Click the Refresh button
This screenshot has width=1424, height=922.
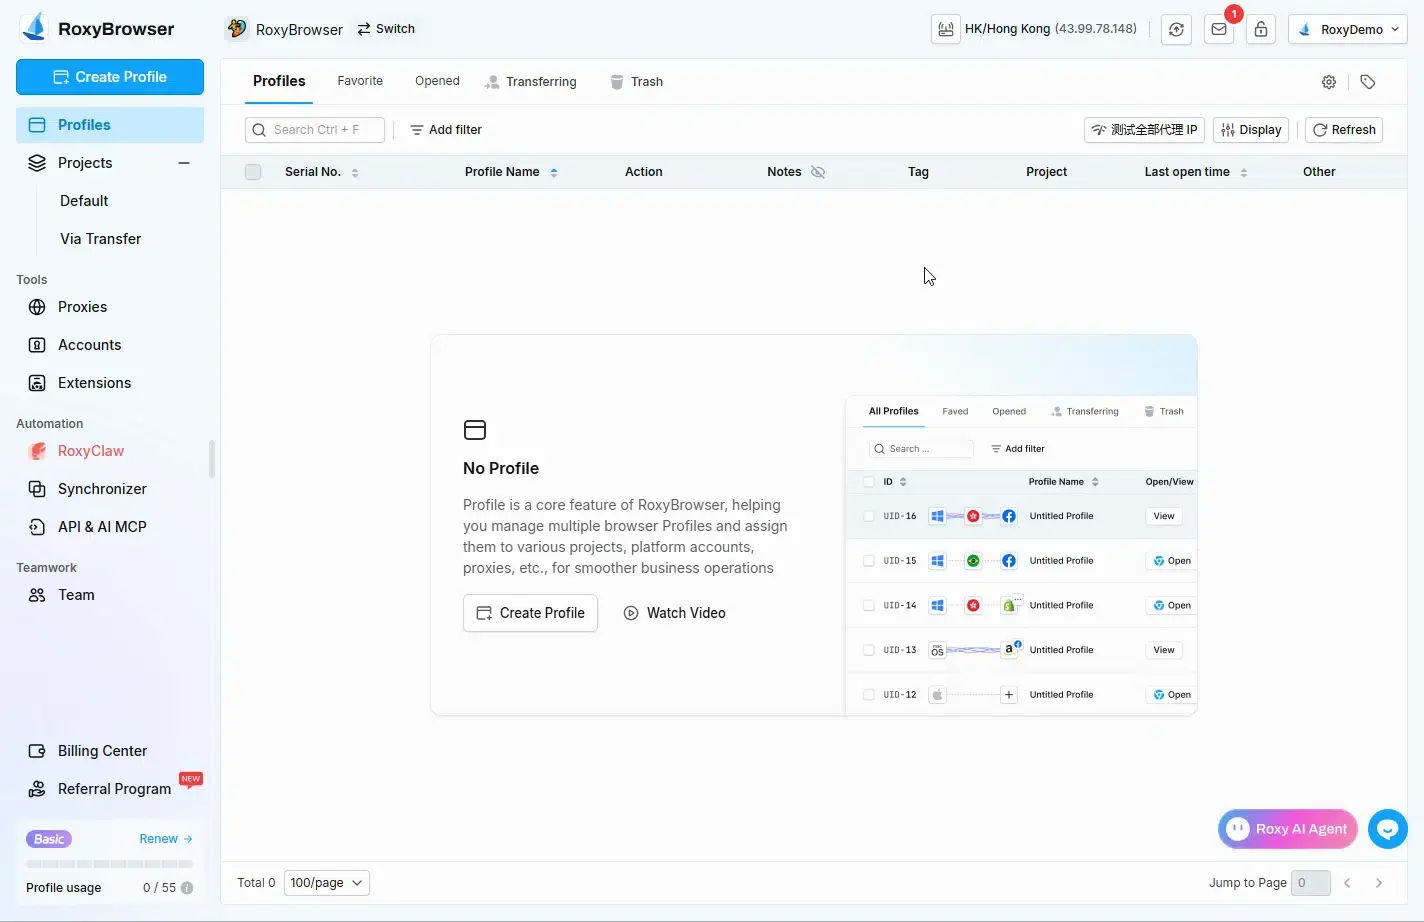coord(1344,130)
